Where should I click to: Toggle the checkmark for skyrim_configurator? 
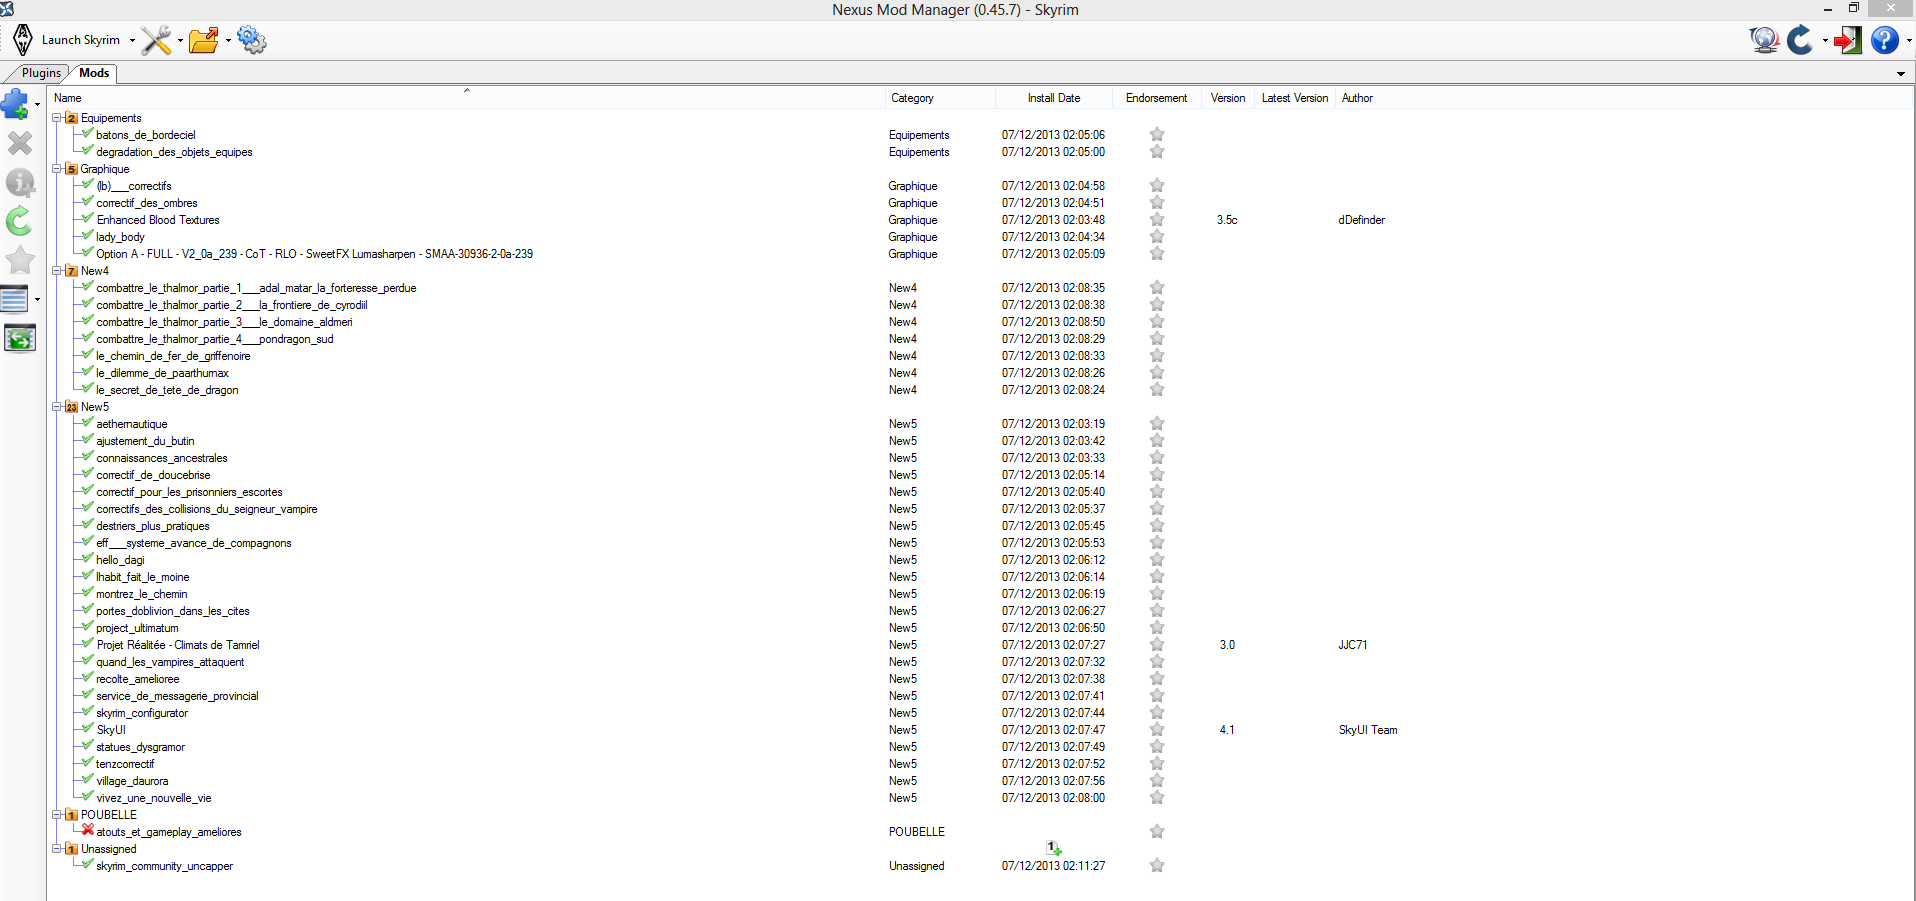pyautogui.click(x=88, y=711)
